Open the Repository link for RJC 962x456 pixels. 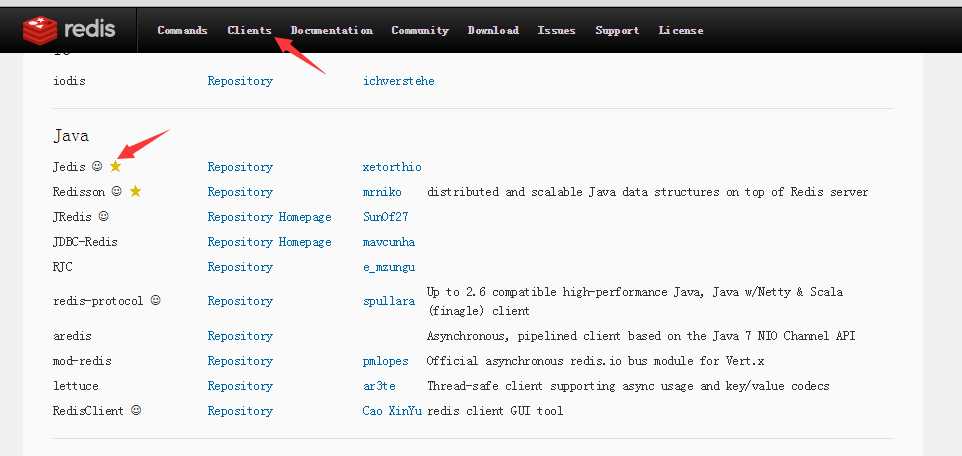coord(240,267)
